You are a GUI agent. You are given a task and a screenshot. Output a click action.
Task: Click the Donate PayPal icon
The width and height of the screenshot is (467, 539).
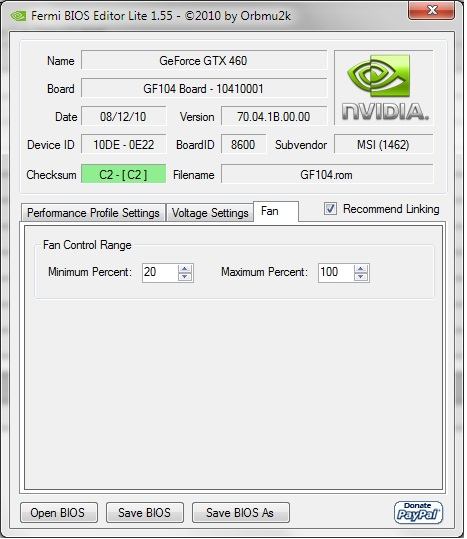(418, 513)
